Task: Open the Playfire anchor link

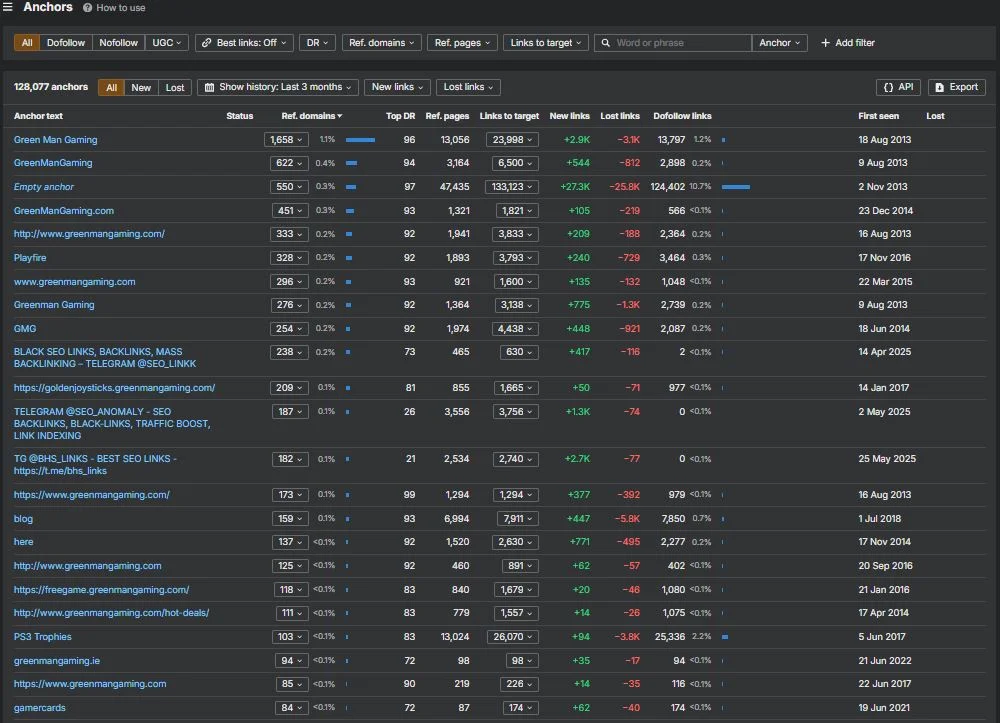Action: [x=30, y=258]
